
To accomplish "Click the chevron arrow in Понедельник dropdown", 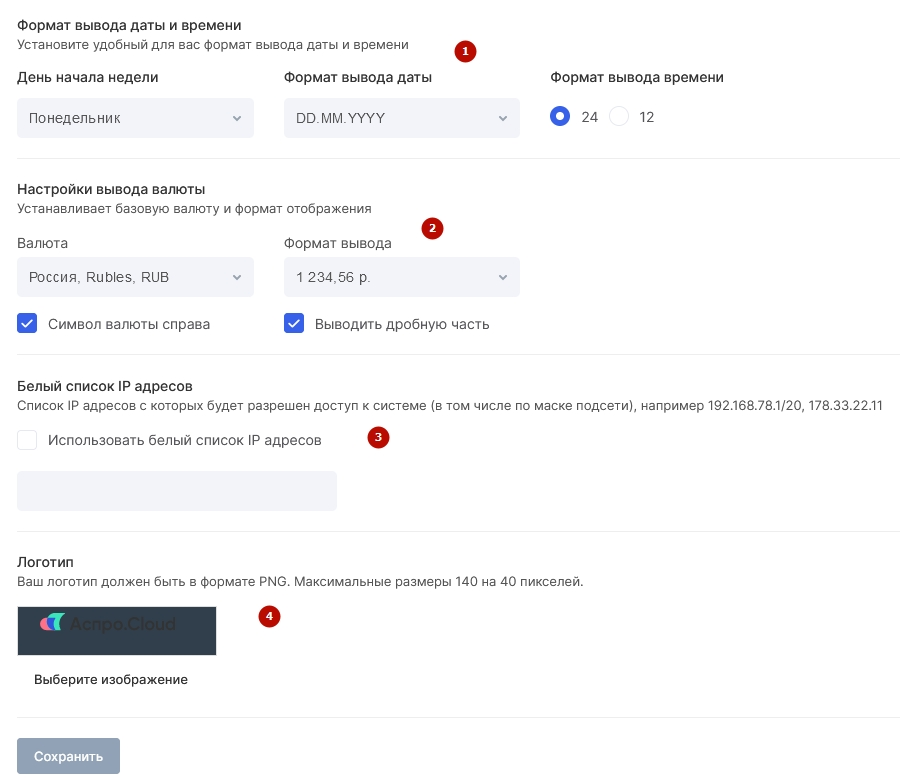I will point(236,118).
